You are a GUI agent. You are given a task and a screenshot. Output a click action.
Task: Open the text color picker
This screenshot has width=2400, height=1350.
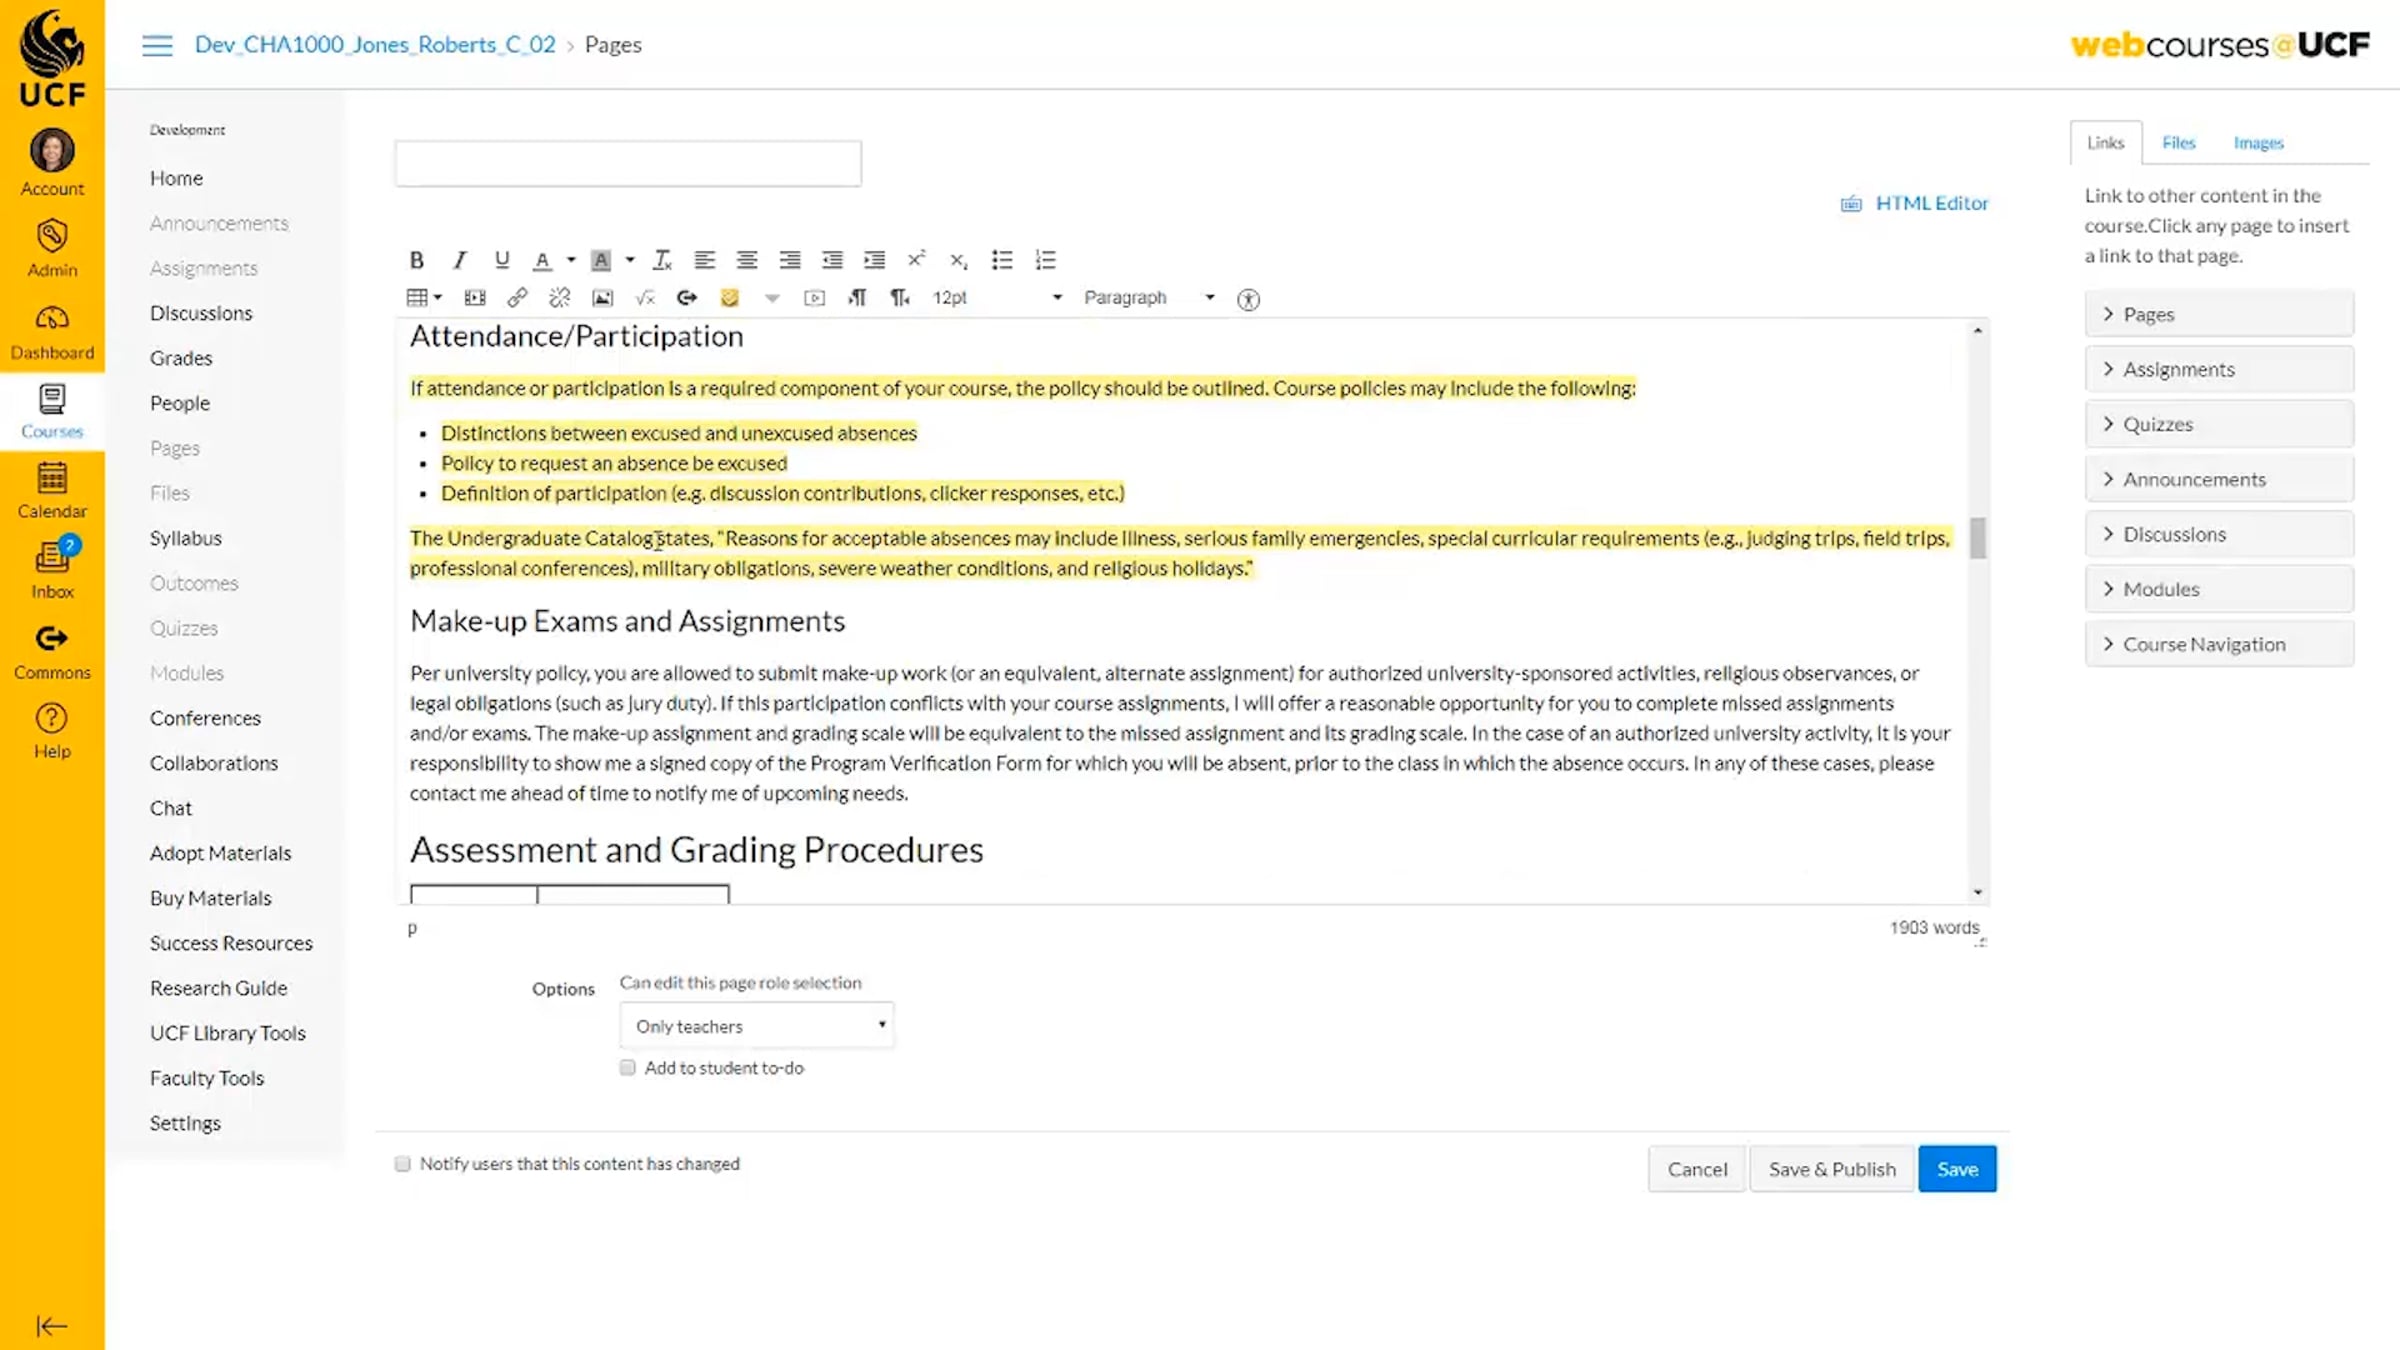tap(542, 260)
